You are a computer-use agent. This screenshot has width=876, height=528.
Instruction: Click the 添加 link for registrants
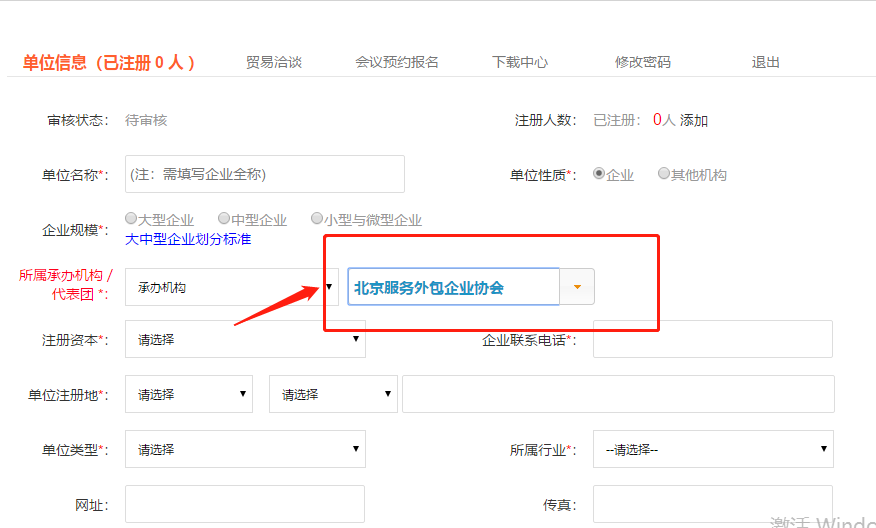694,120
